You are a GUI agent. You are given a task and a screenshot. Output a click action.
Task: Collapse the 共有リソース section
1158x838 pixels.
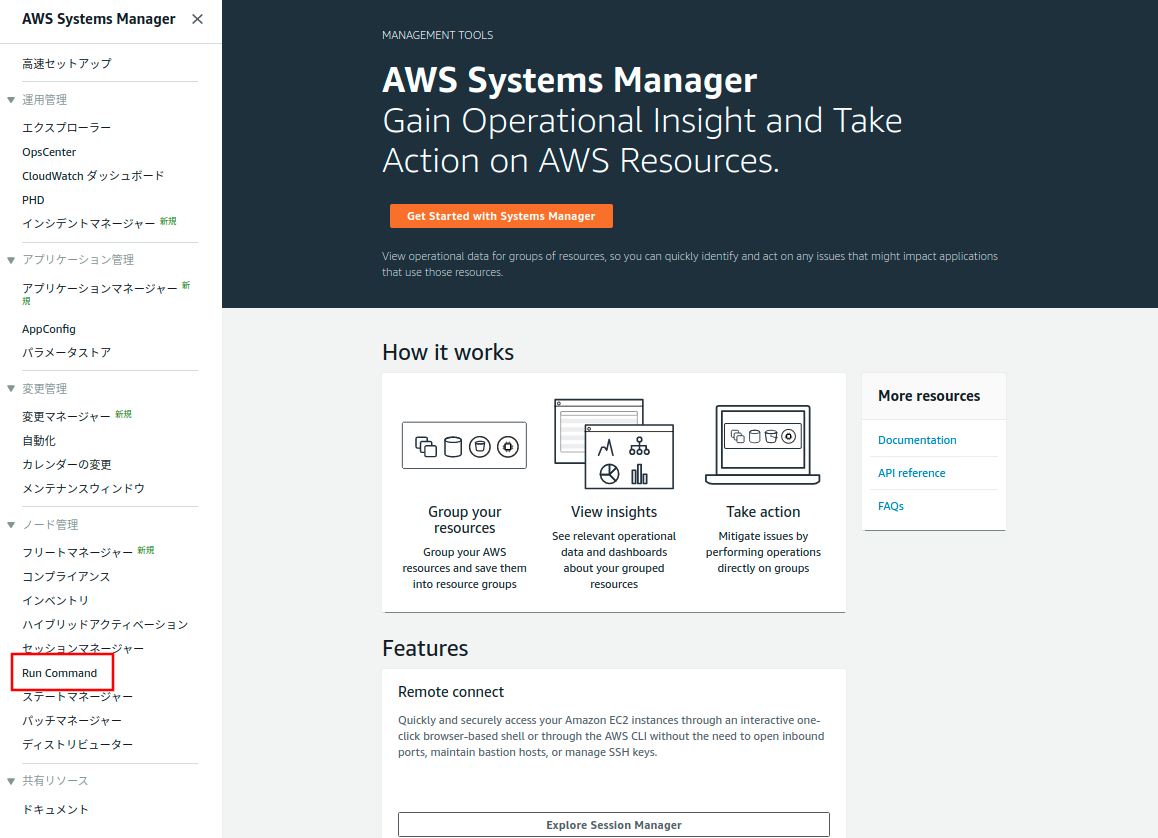click(x=9, y=780)
